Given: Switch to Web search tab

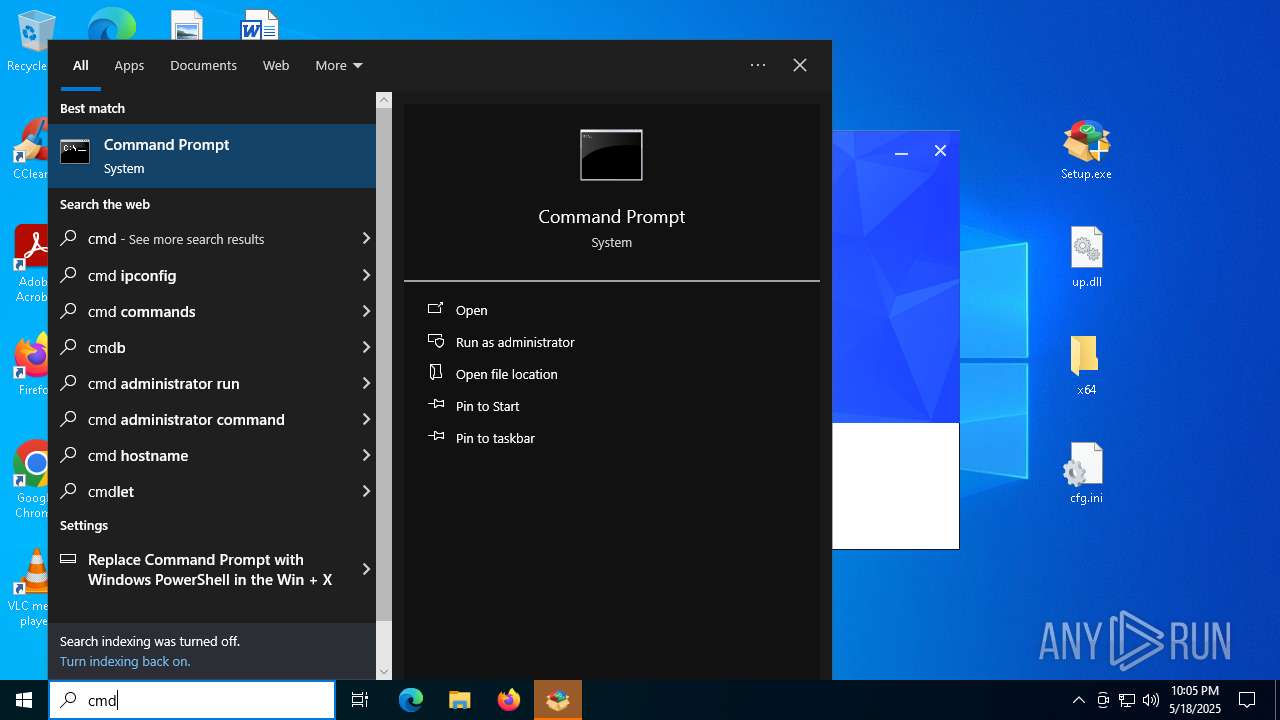Looking at the screenshot, I should [x=276, y=65].
